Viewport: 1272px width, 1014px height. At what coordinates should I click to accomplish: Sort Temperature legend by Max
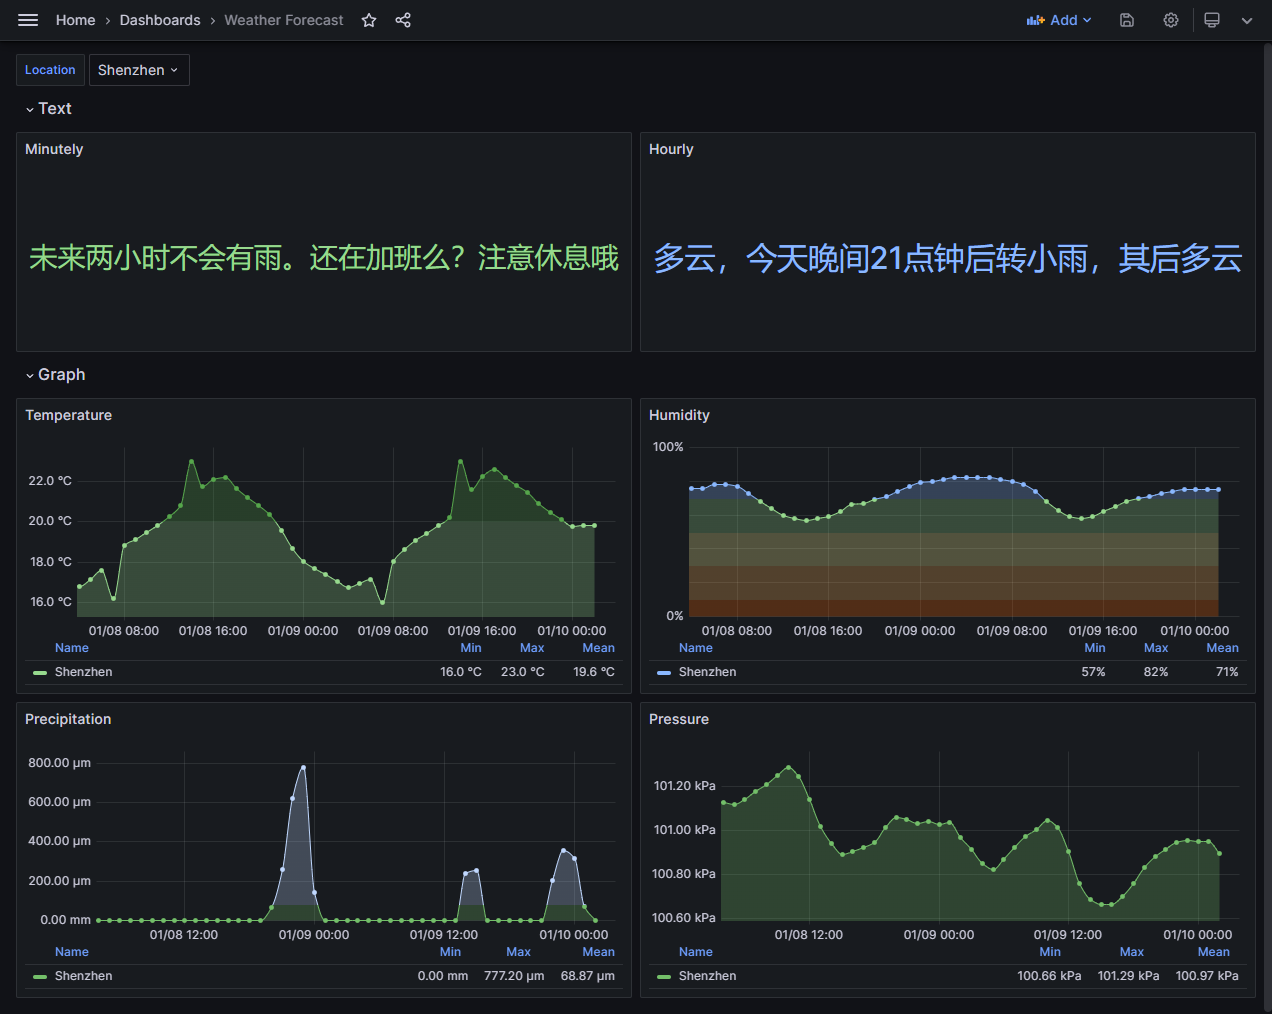coord(532,648)
